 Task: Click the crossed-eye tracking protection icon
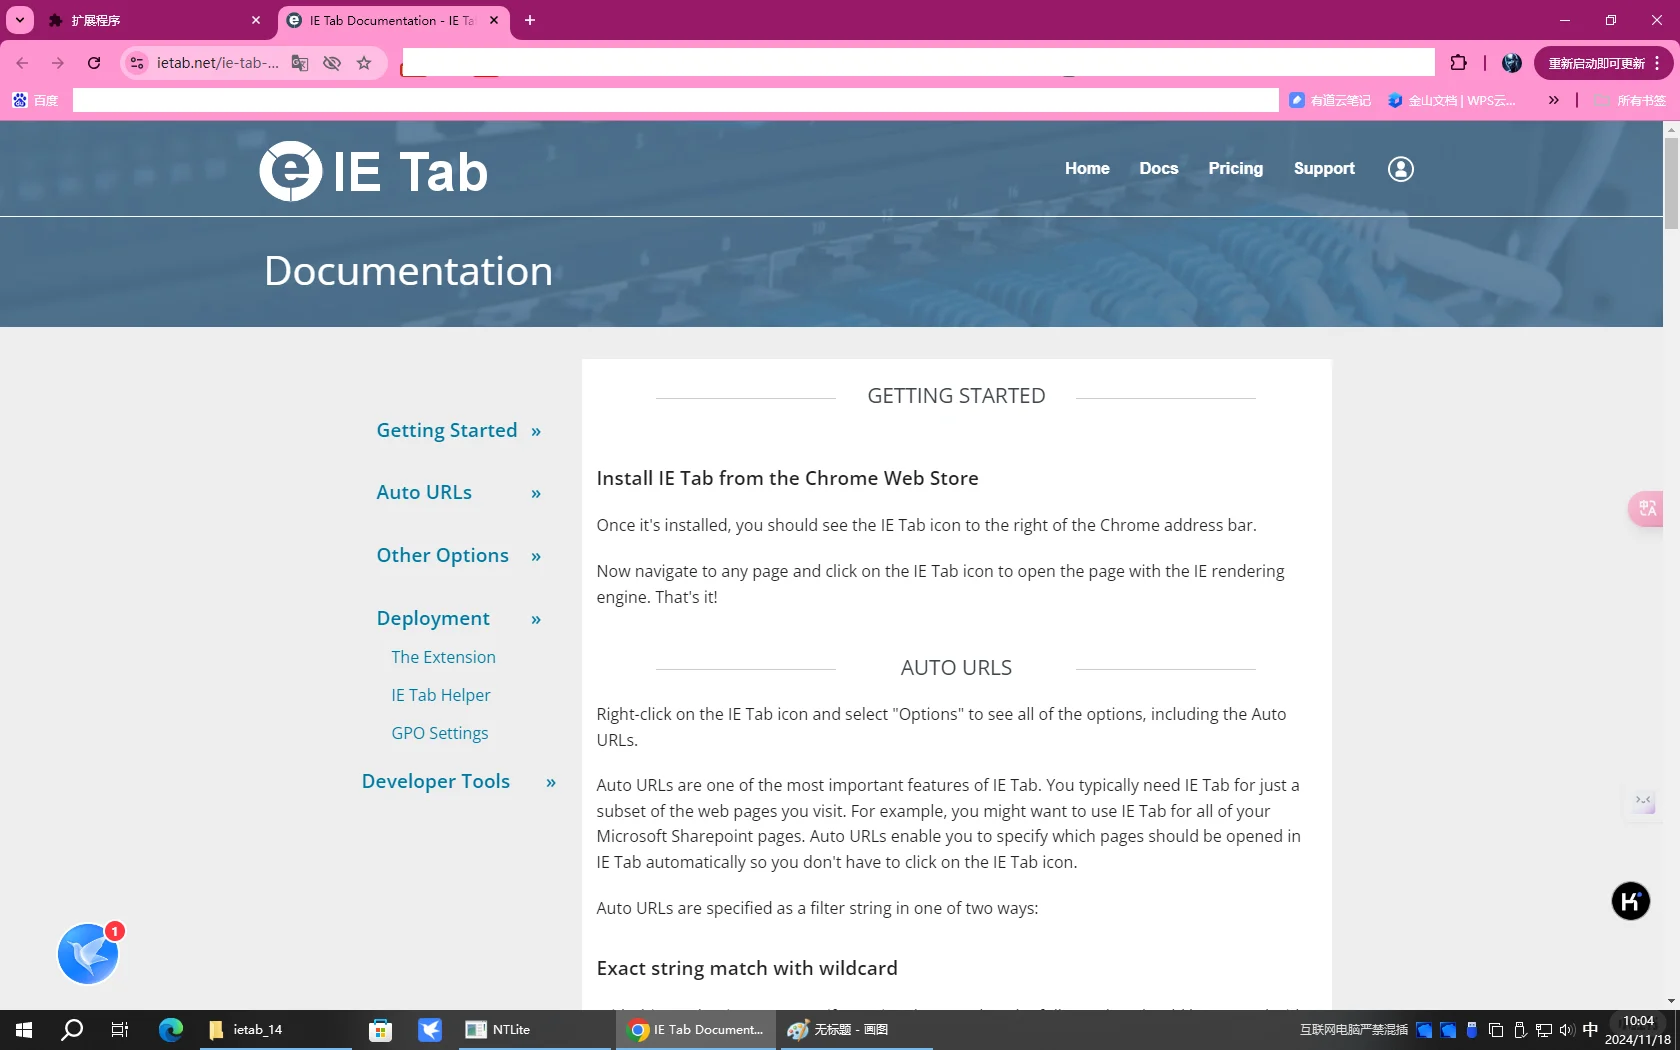pyautogui.click(x=332, y=63)
